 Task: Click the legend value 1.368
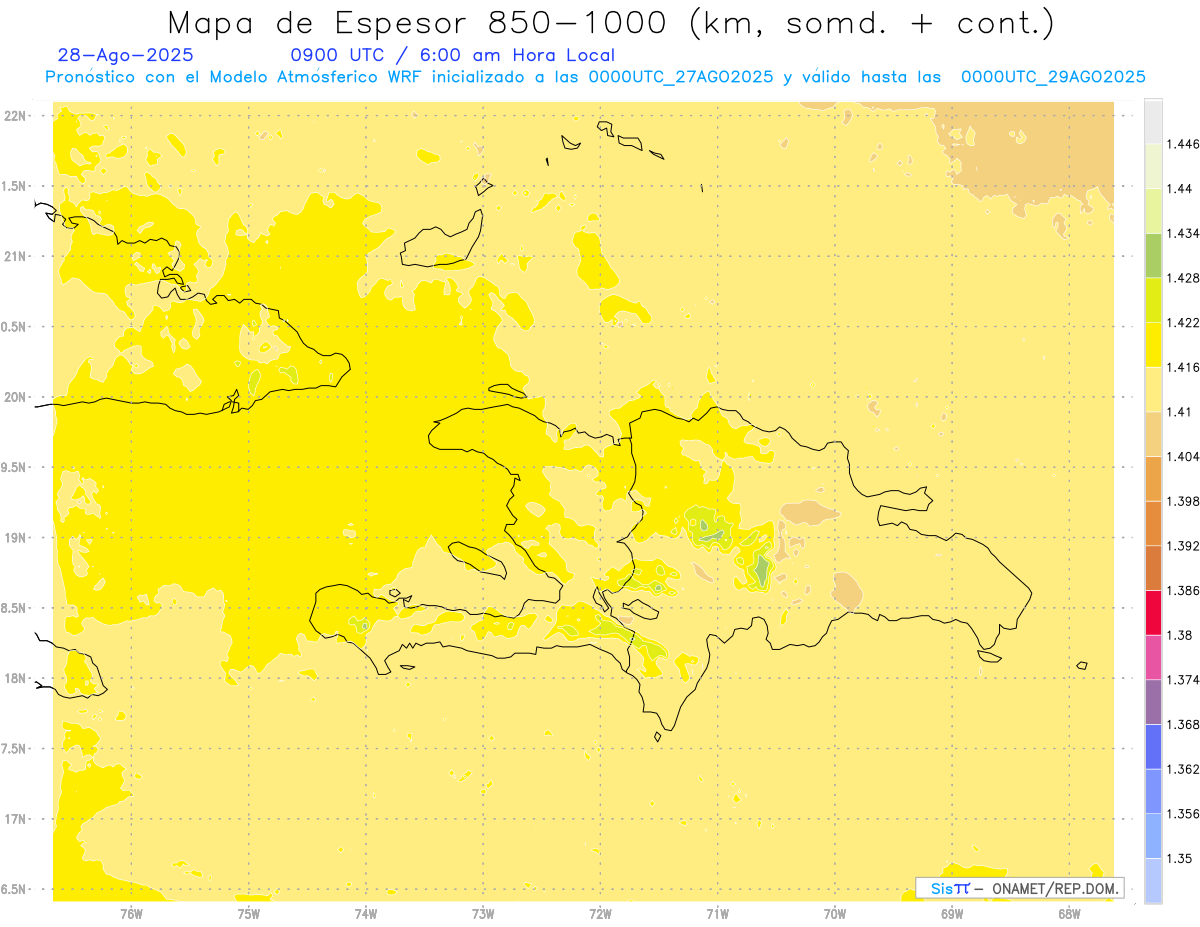coord(1181,724)
